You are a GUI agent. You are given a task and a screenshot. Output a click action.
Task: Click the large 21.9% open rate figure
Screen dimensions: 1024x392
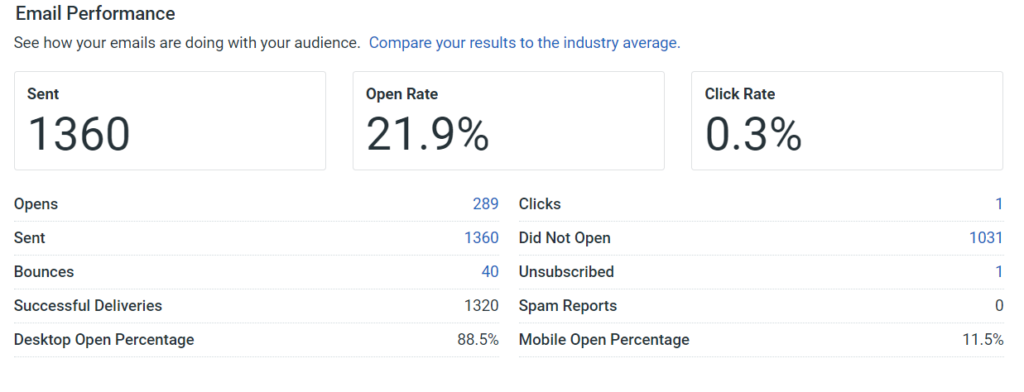coord(428,134)
